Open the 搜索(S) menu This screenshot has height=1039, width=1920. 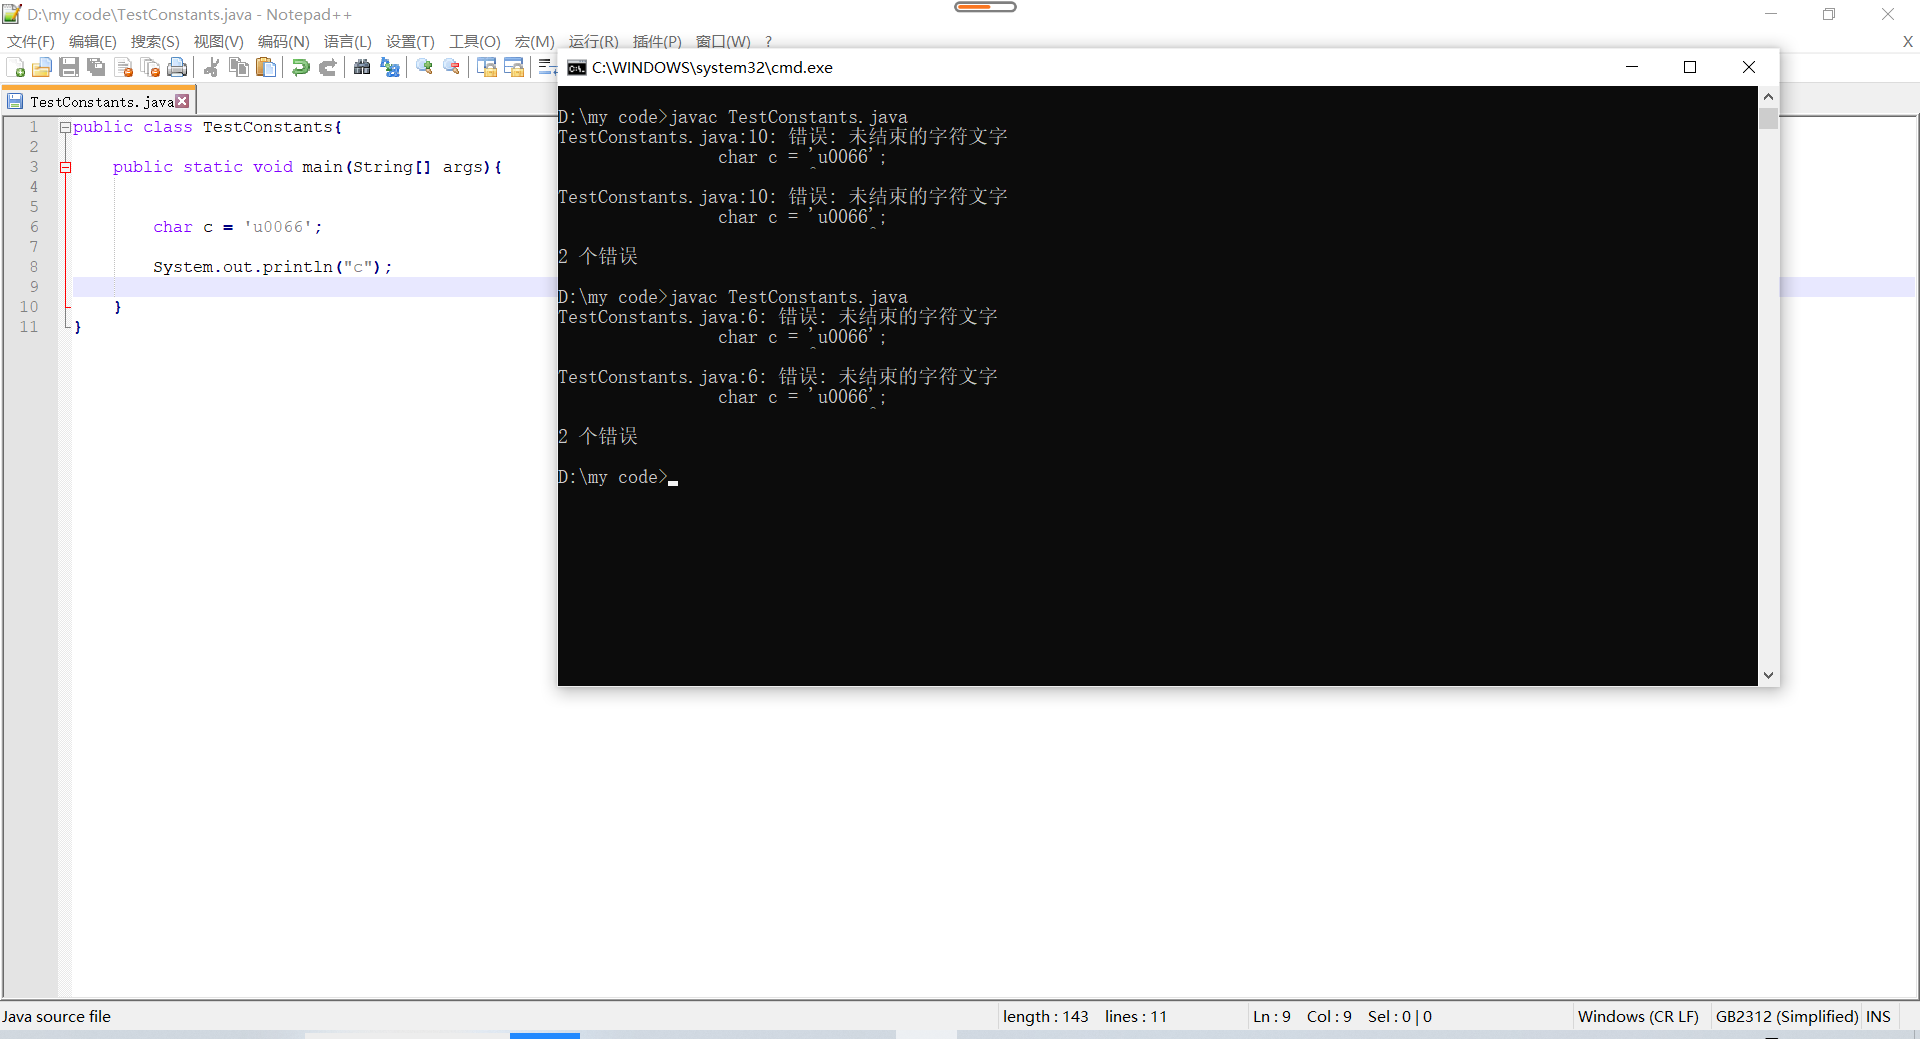coord(155,41)
